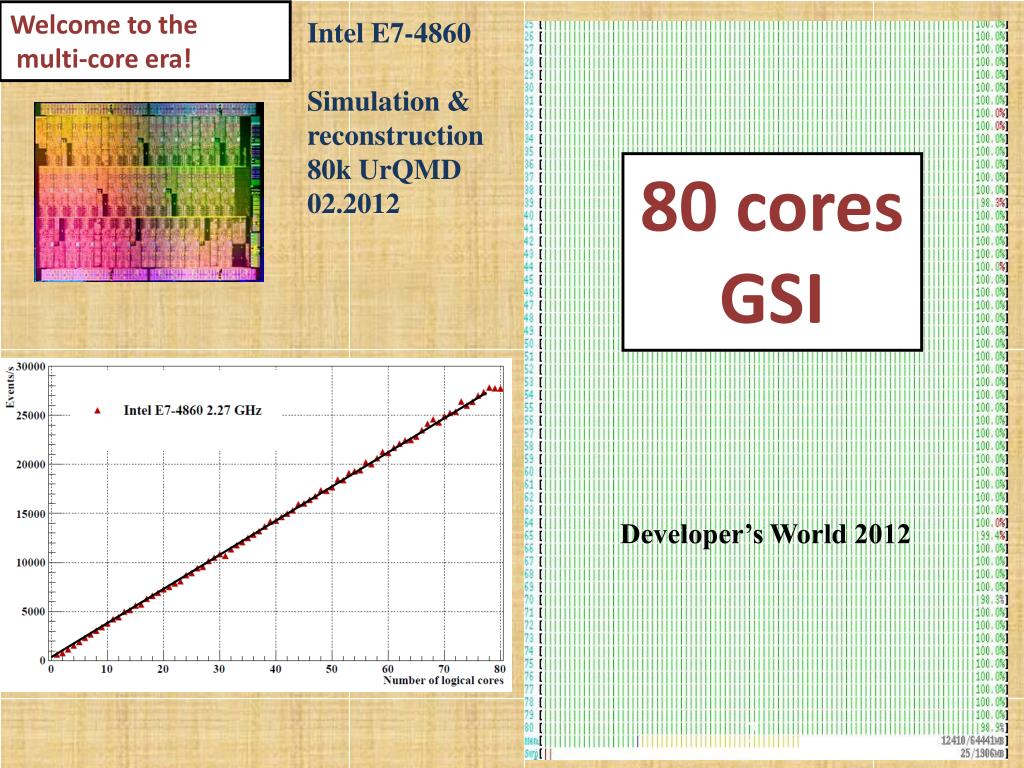The height and width of the screenshot is (768, 1024).
Task: Click the "98.3%" value on CPU row 39
Action: pos(991,202)
